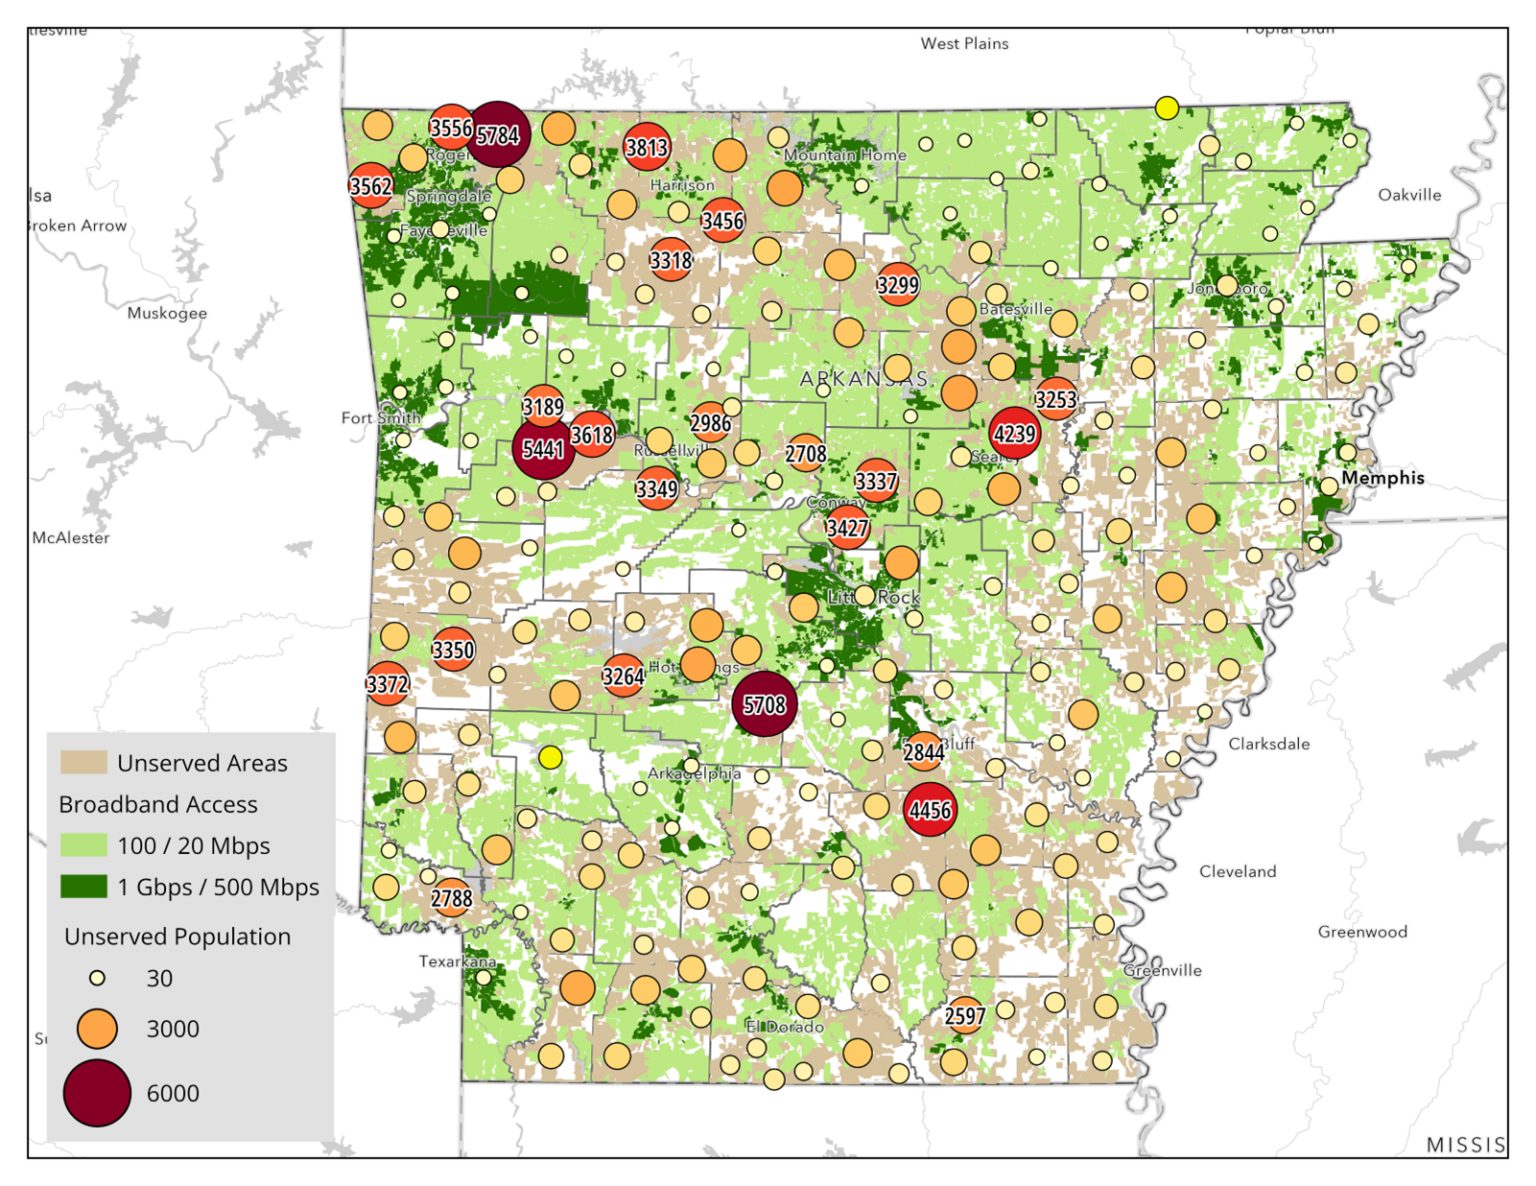Select the 2788 marker above Texarkana
The height and width of the screenshot is (1186, 1536).
click(x=451, y=898)
